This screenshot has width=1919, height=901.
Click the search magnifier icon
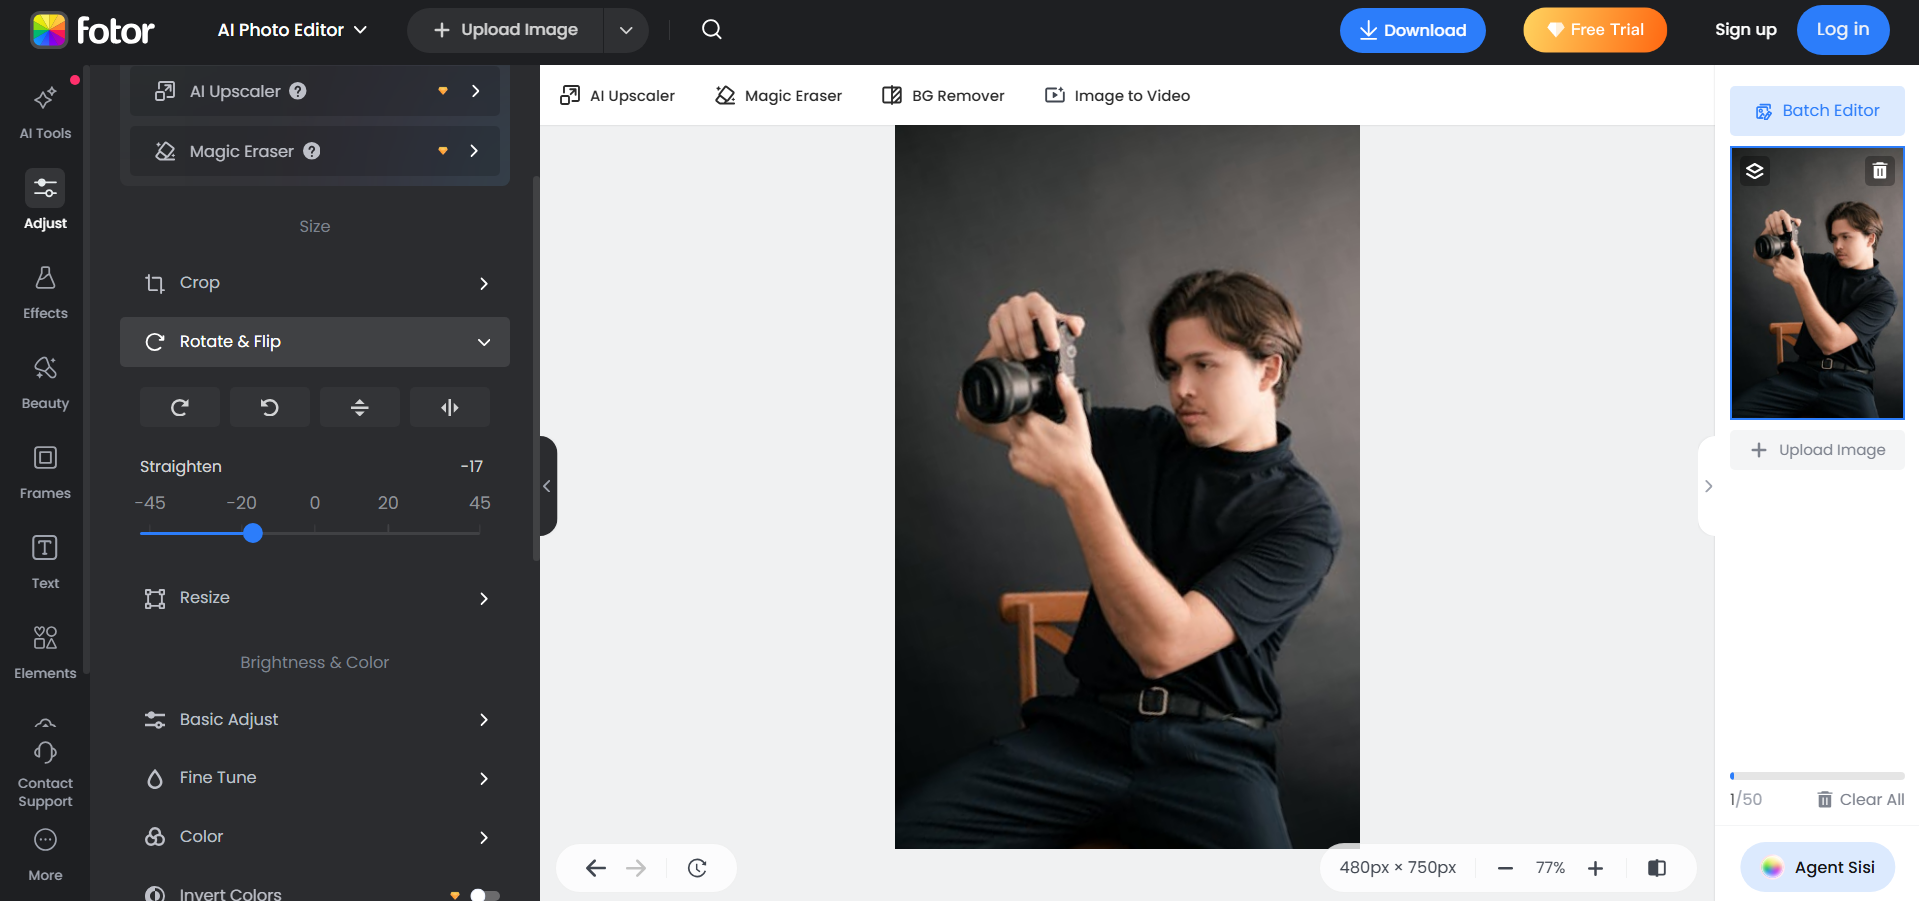point(712,30)
